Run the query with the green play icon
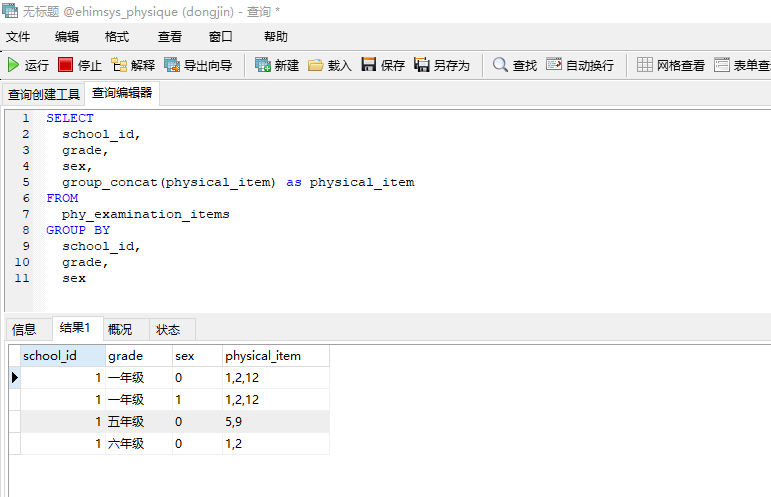771x497 pixels. coord(28,65)
